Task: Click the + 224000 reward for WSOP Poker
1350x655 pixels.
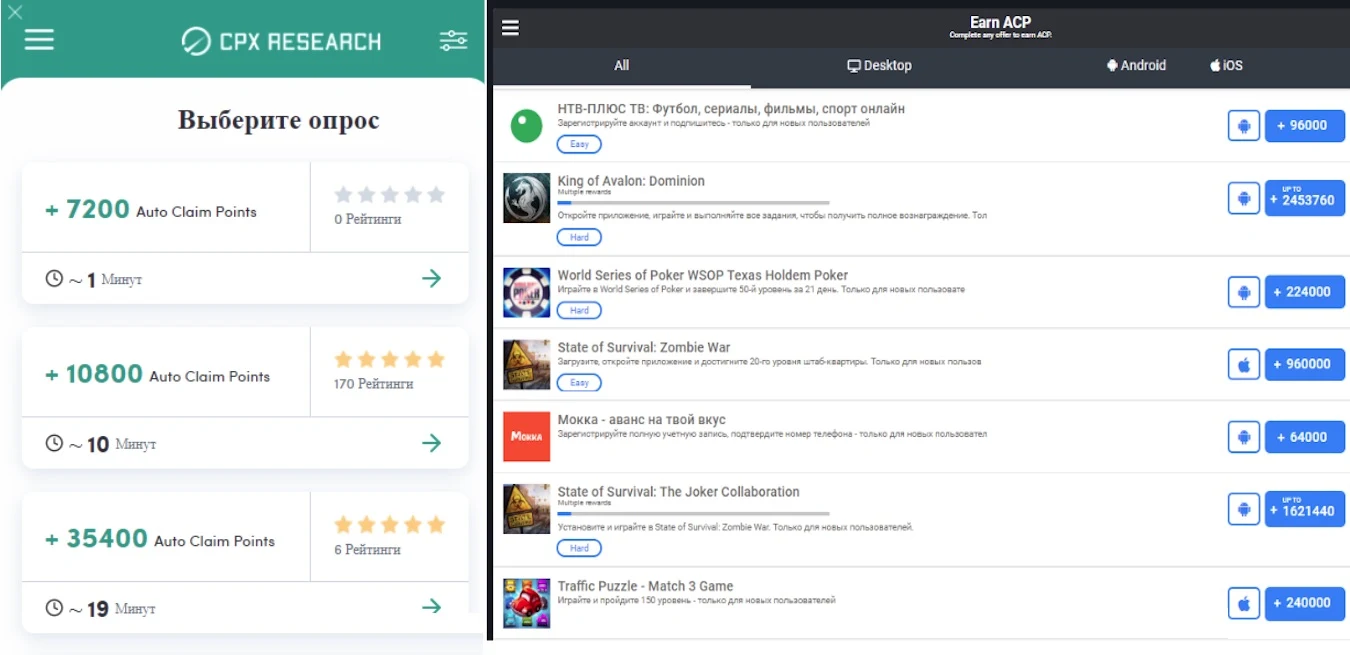Action: 1305,292
